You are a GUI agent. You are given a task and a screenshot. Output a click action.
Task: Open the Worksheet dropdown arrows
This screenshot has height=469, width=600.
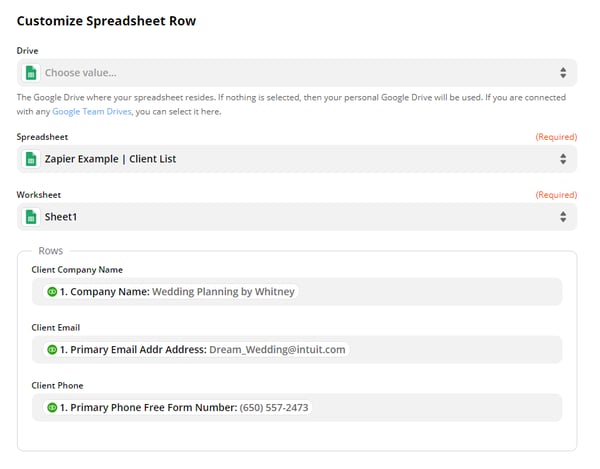coord(563,217)
